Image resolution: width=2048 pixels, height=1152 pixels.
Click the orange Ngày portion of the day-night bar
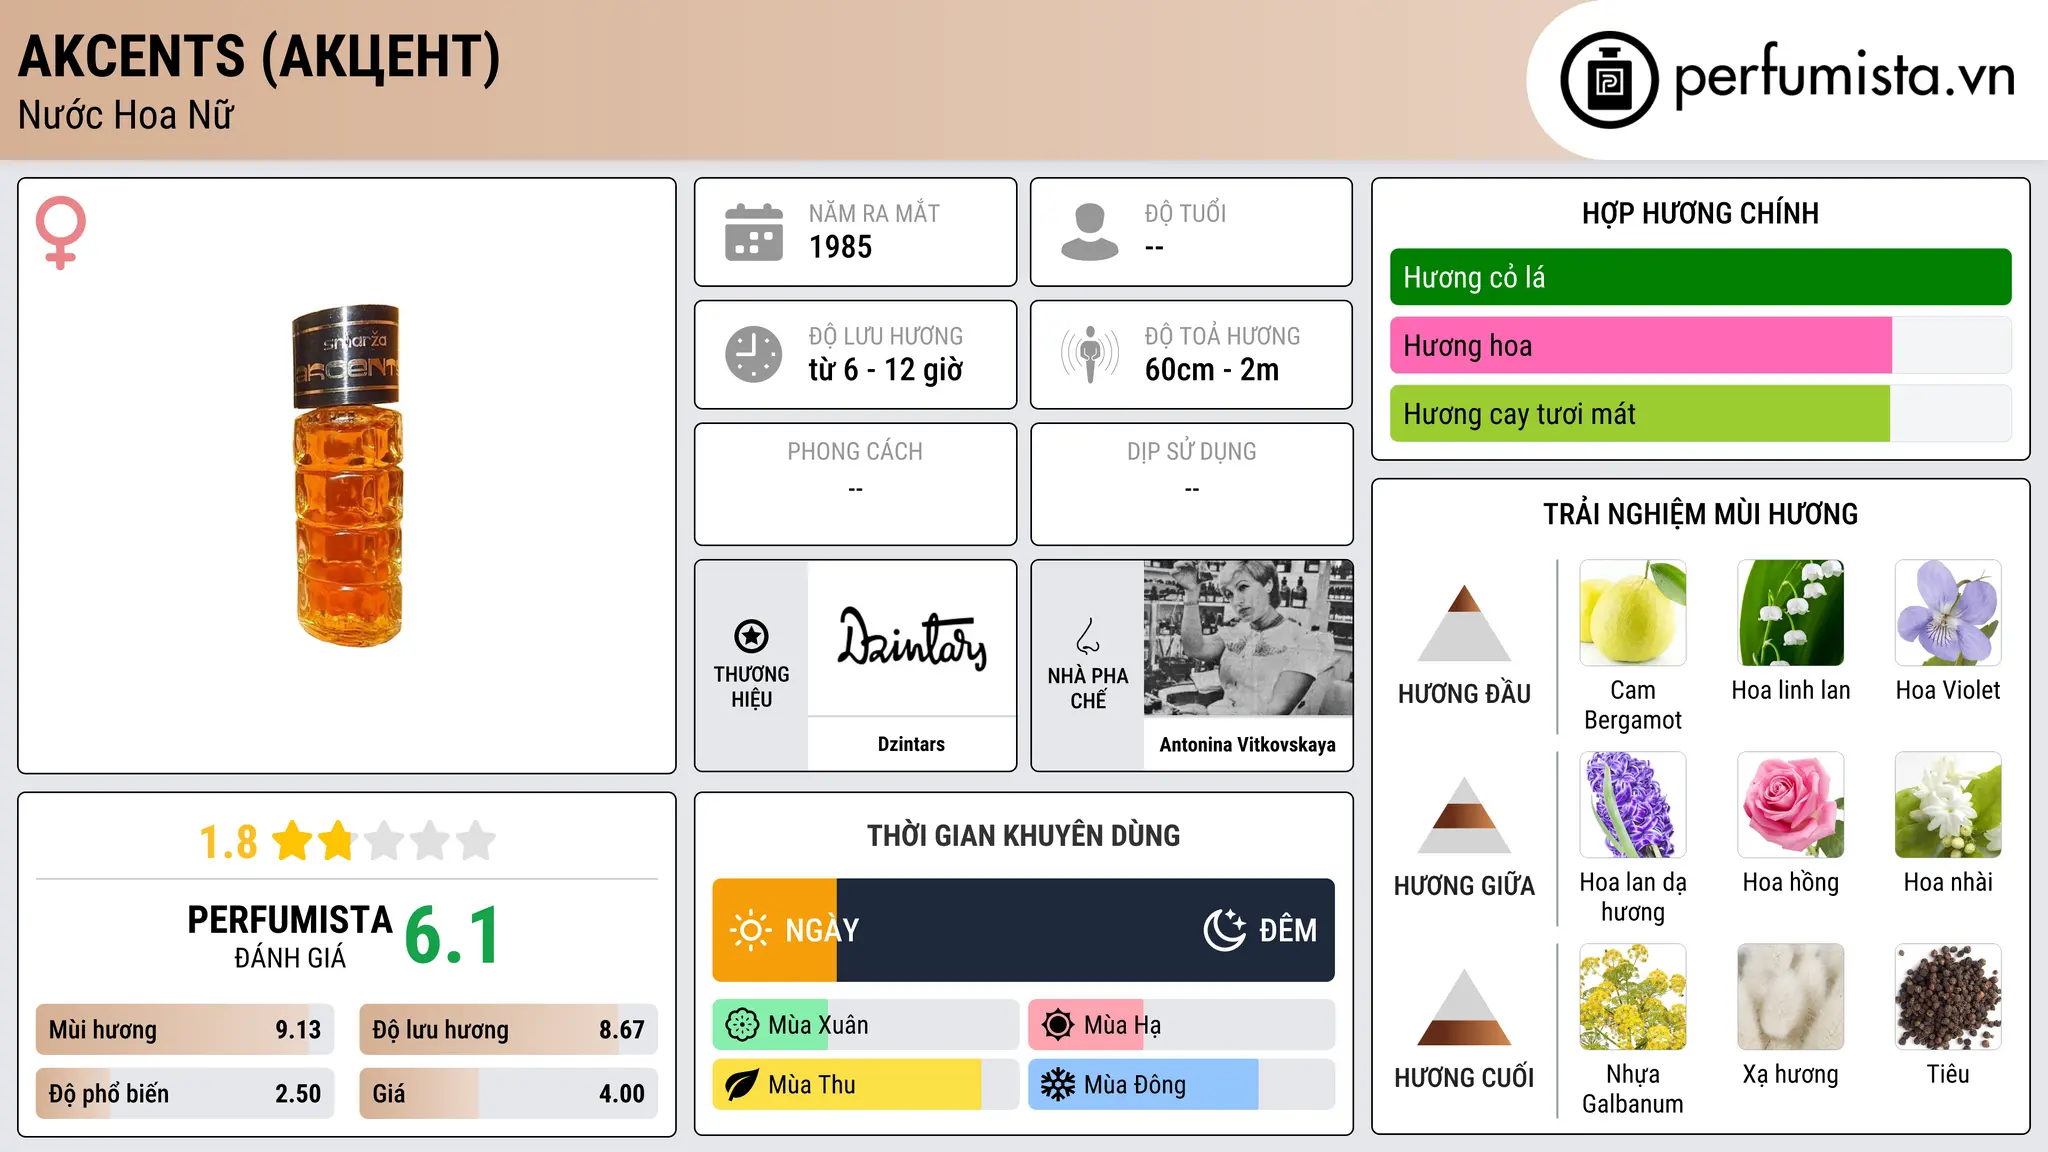click(775, 930)
